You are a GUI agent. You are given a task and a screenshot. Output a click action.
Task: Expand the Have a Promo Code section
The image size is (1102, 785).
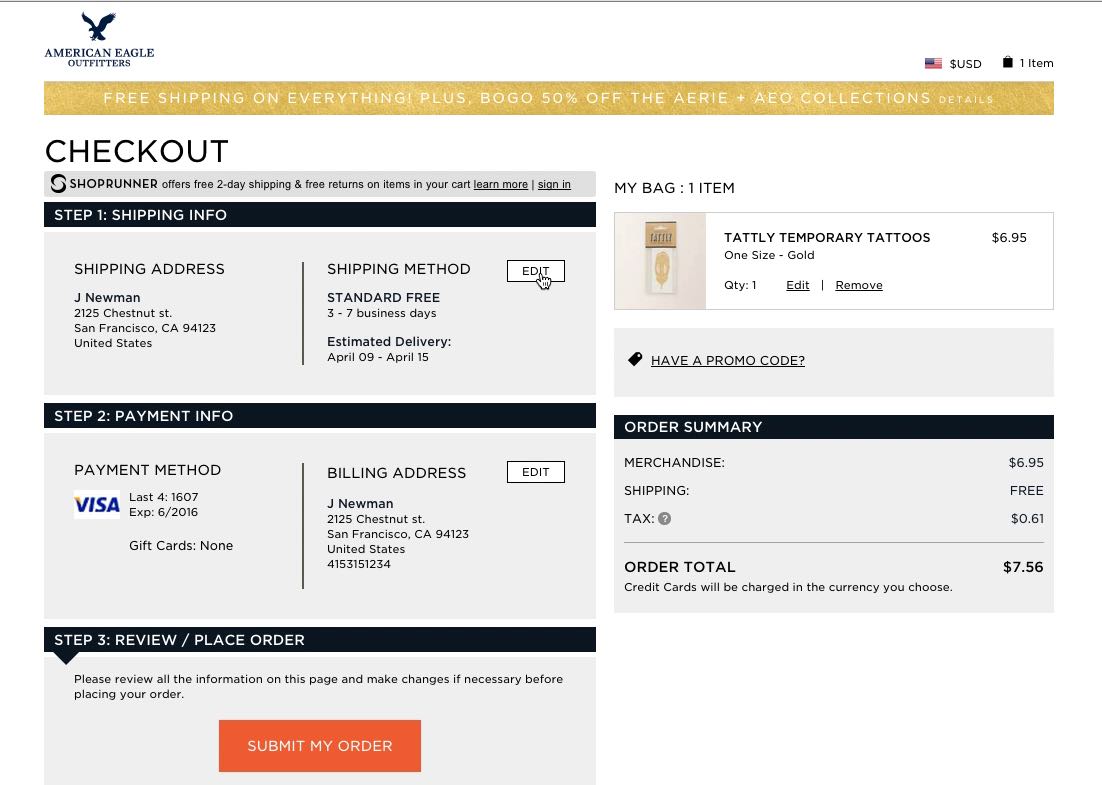[x=727, y=360]
